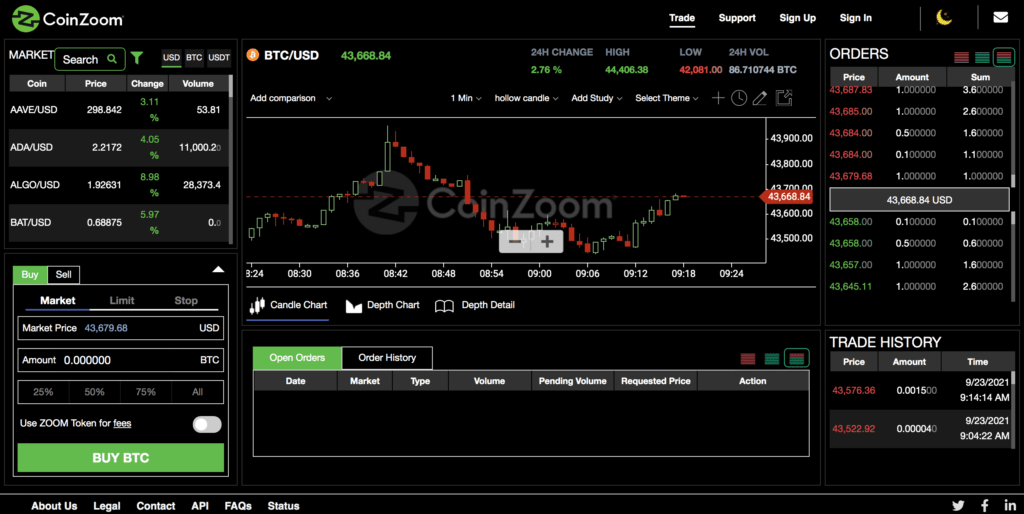Open CoinZoom LinkedIn page
Screen dimensions: 1024x514
[1010, 505]
